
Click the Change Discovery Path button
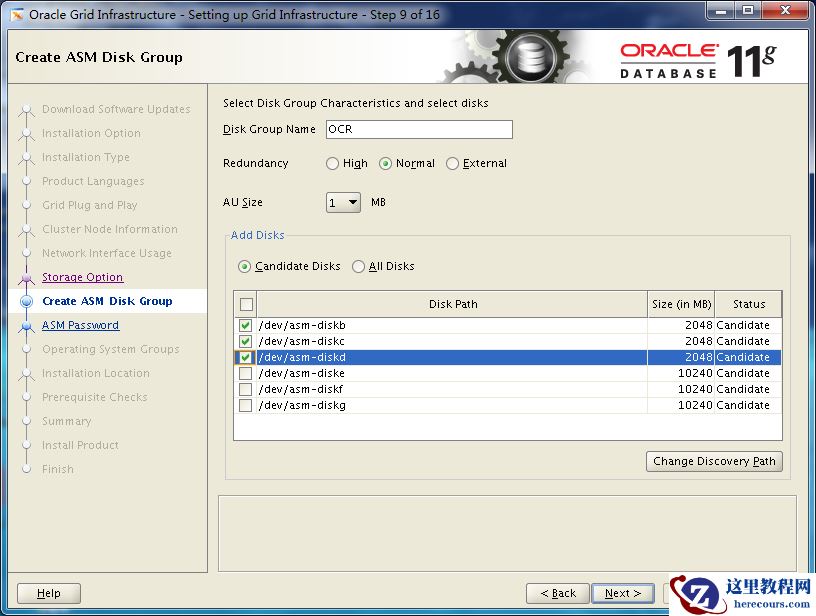click(714, 461)
